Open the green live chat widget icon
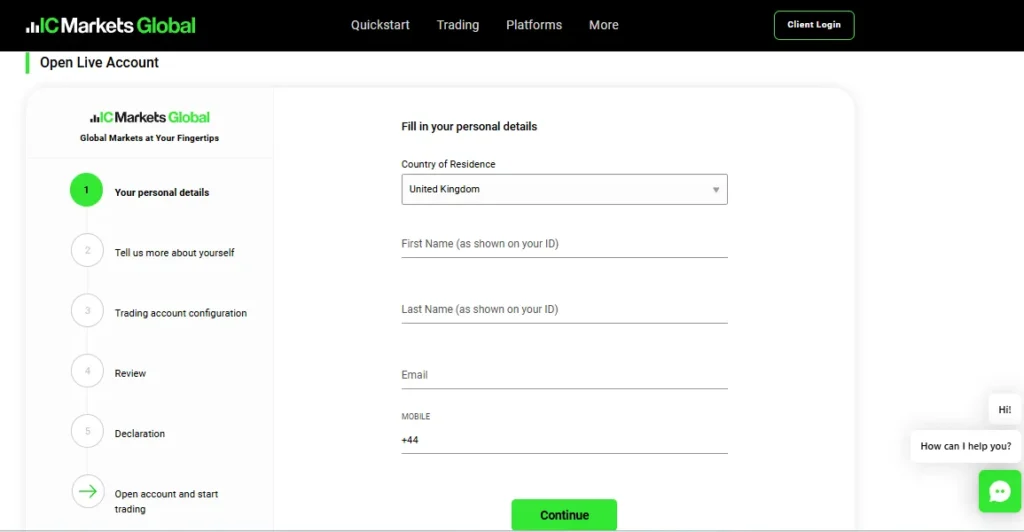The width and height of the screenshot is (1024, 532). click(x=1000, y=492)
